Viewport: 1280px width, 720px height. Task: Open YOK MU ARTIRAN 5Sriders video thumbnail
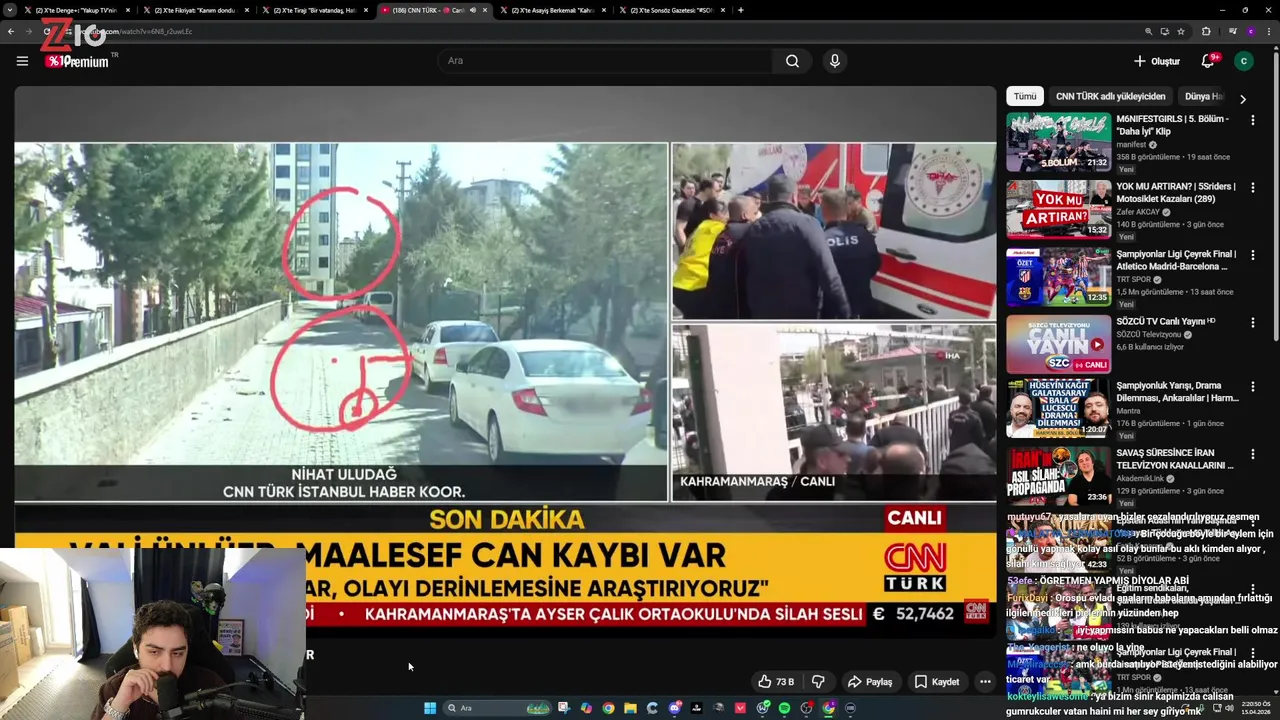1058,210
